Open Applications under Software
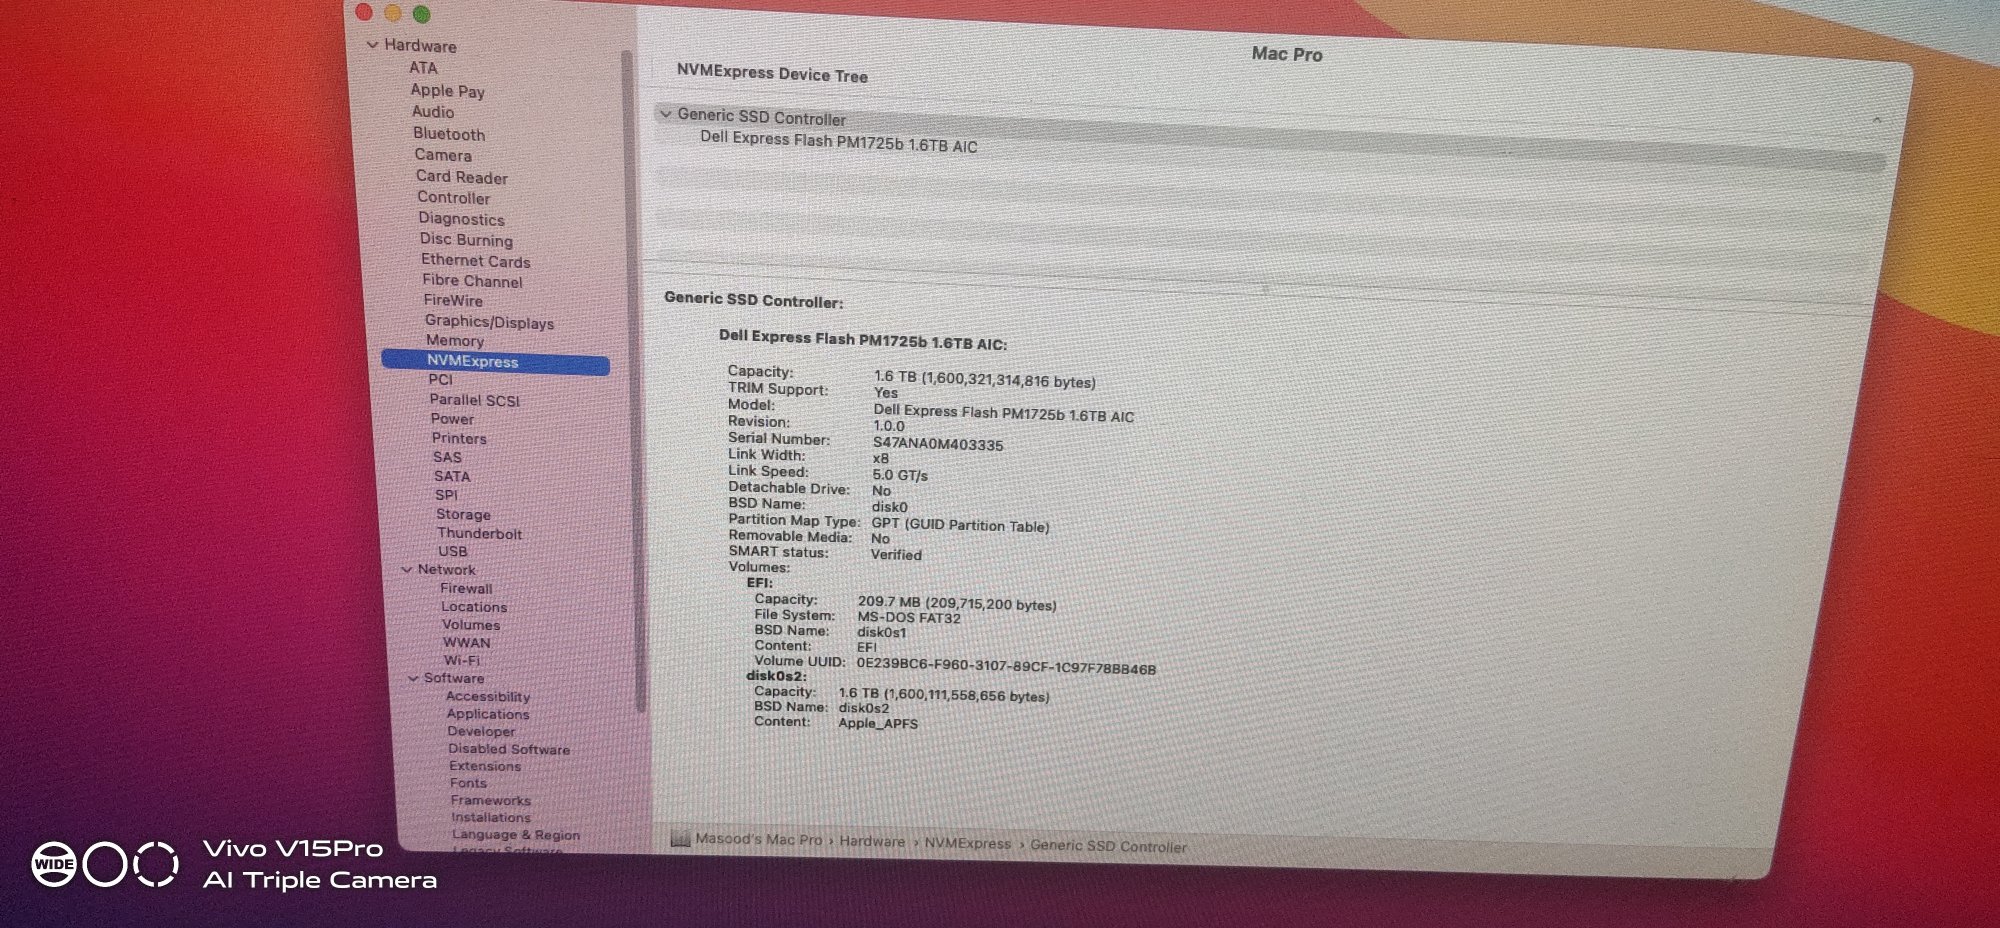This screenshot has width=2000, height=928. tap(488, 714)
